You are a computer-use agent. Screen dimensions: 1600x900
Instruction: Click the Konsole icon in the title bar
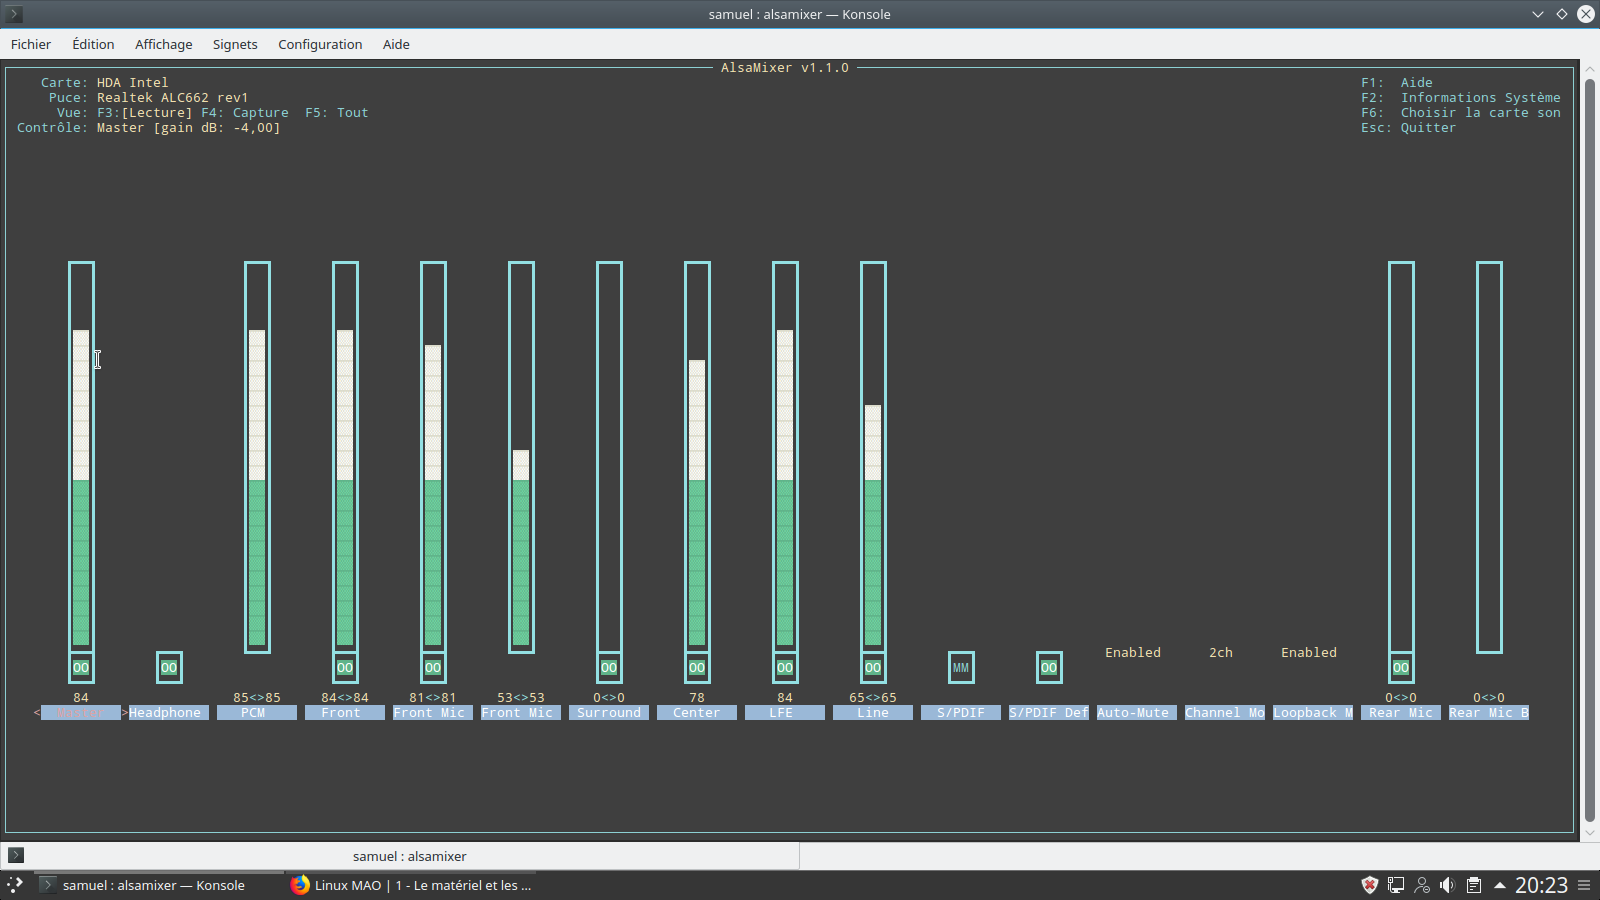(14, 14)
